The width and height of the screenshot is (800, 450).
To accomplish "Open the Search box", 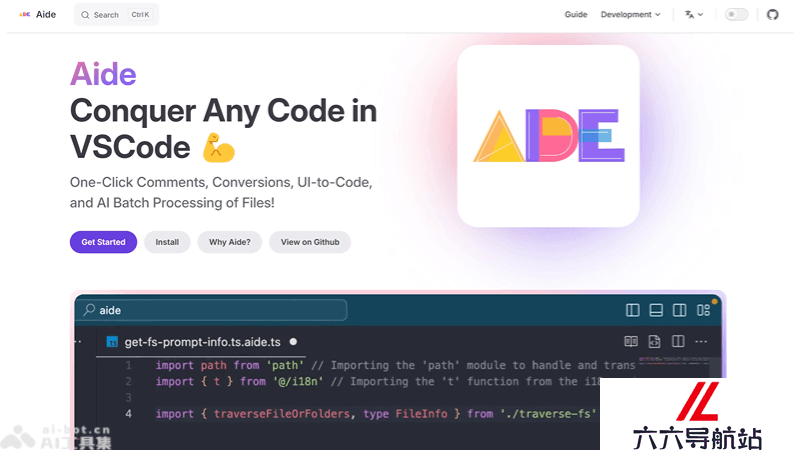I will coord(116,14).
